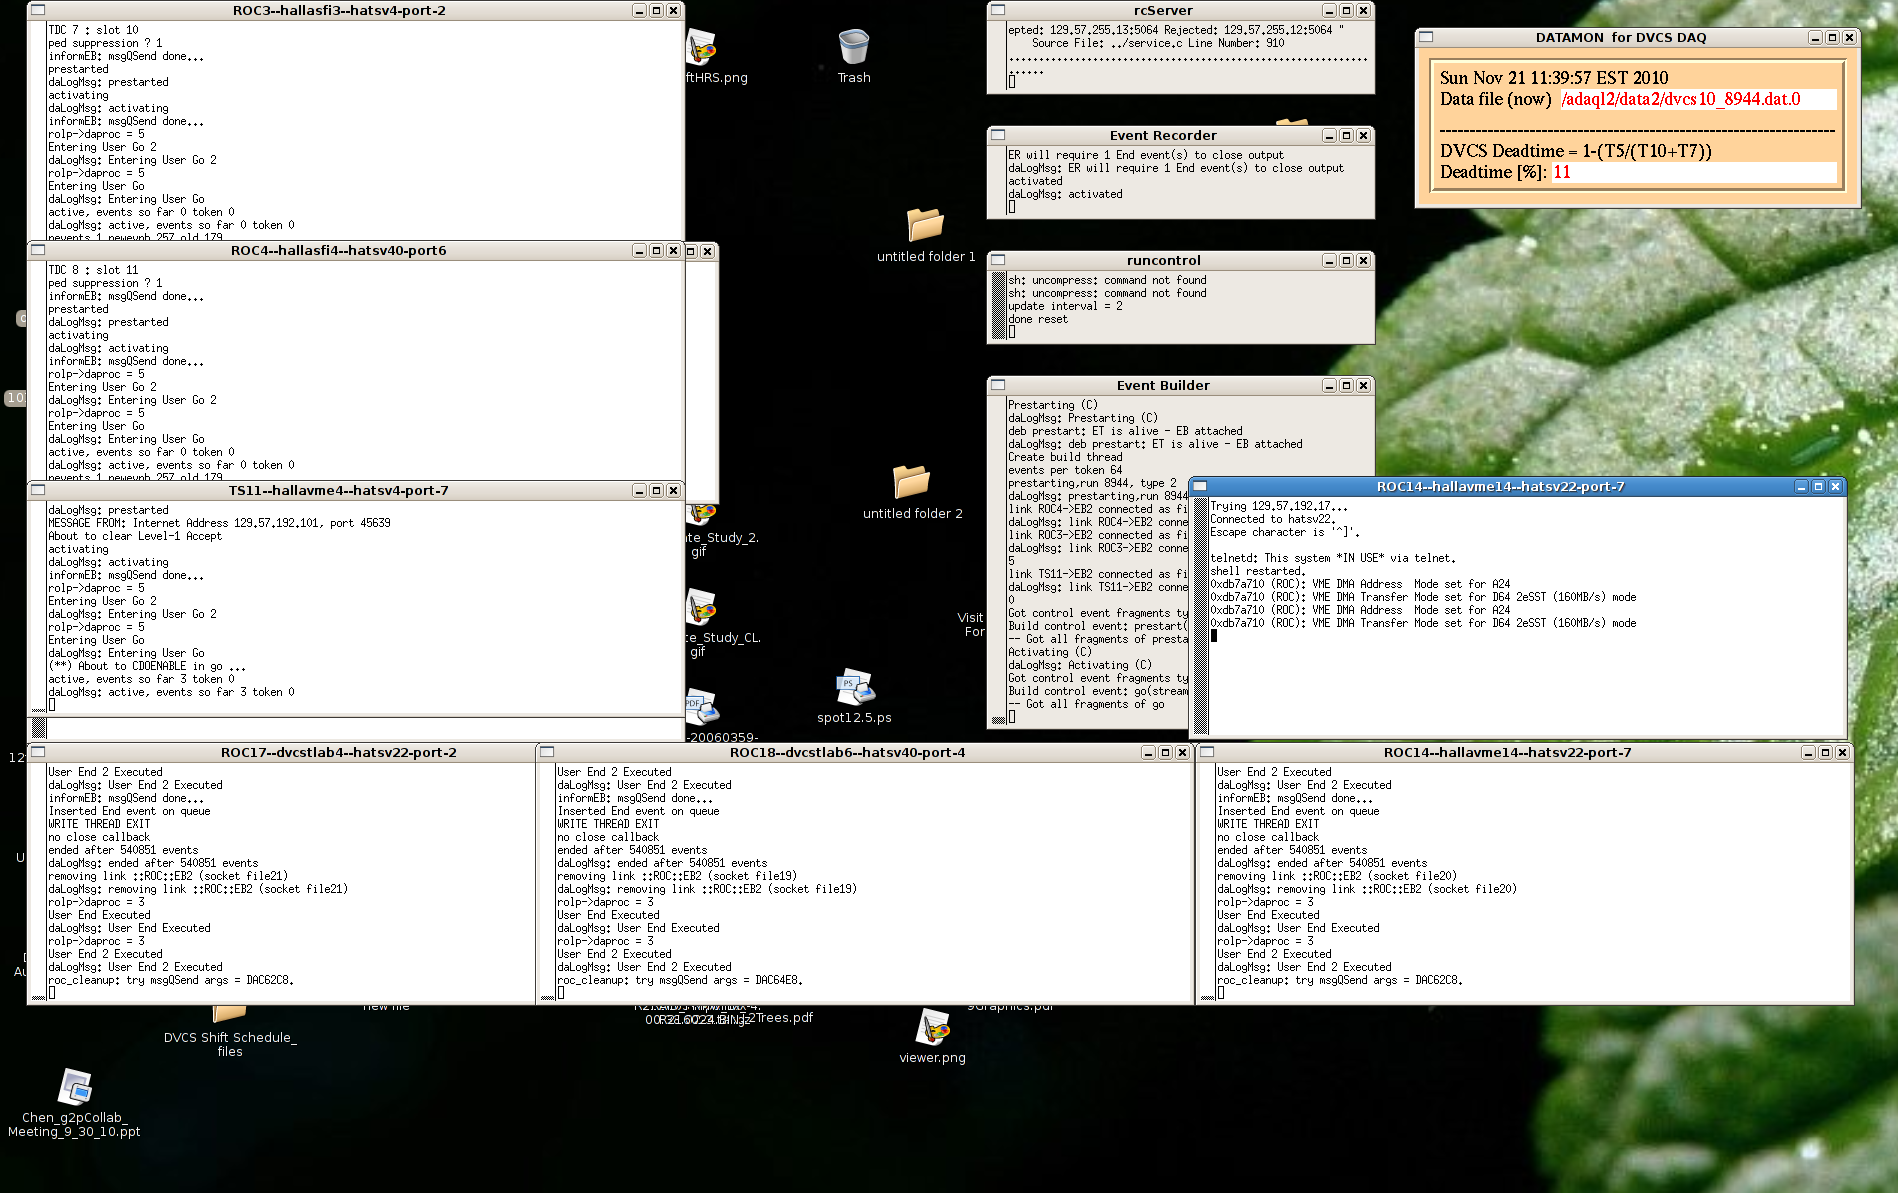Open window menu of active blue ROC14 window
Screen dimensions: 1898x1193
[x=1200, y=486]
